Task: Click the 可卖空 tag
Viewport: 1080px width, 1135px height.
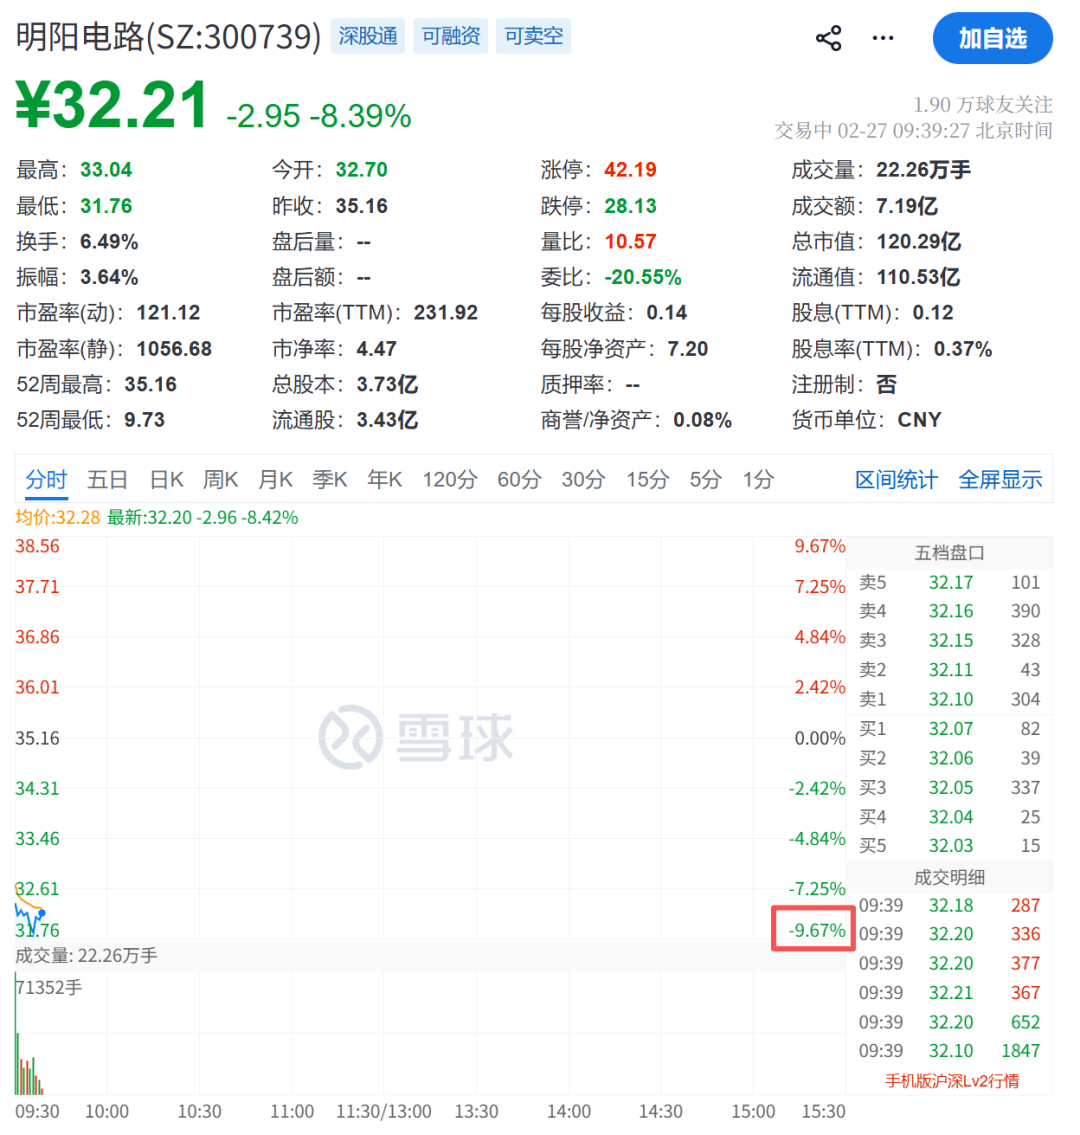Action: click(x=534, y=37)
